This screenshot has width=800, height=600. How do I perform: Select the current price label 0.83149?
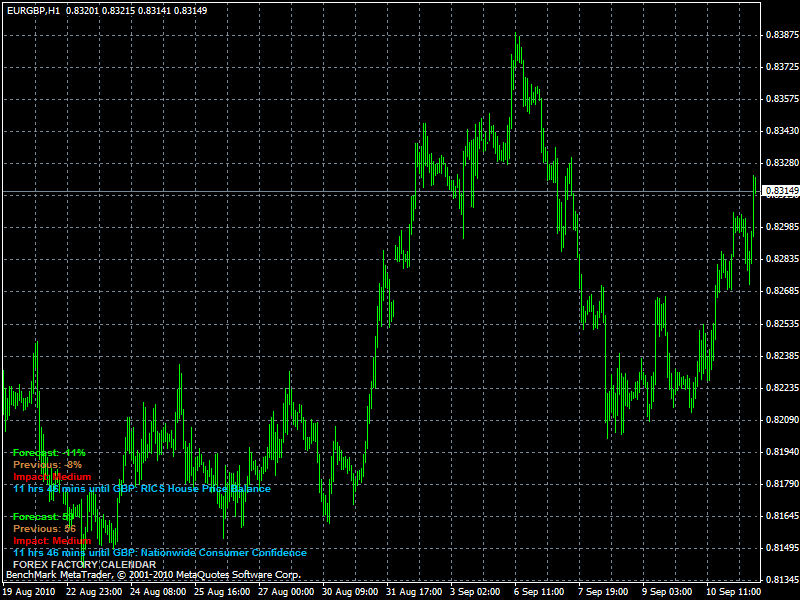click(781, 191)
